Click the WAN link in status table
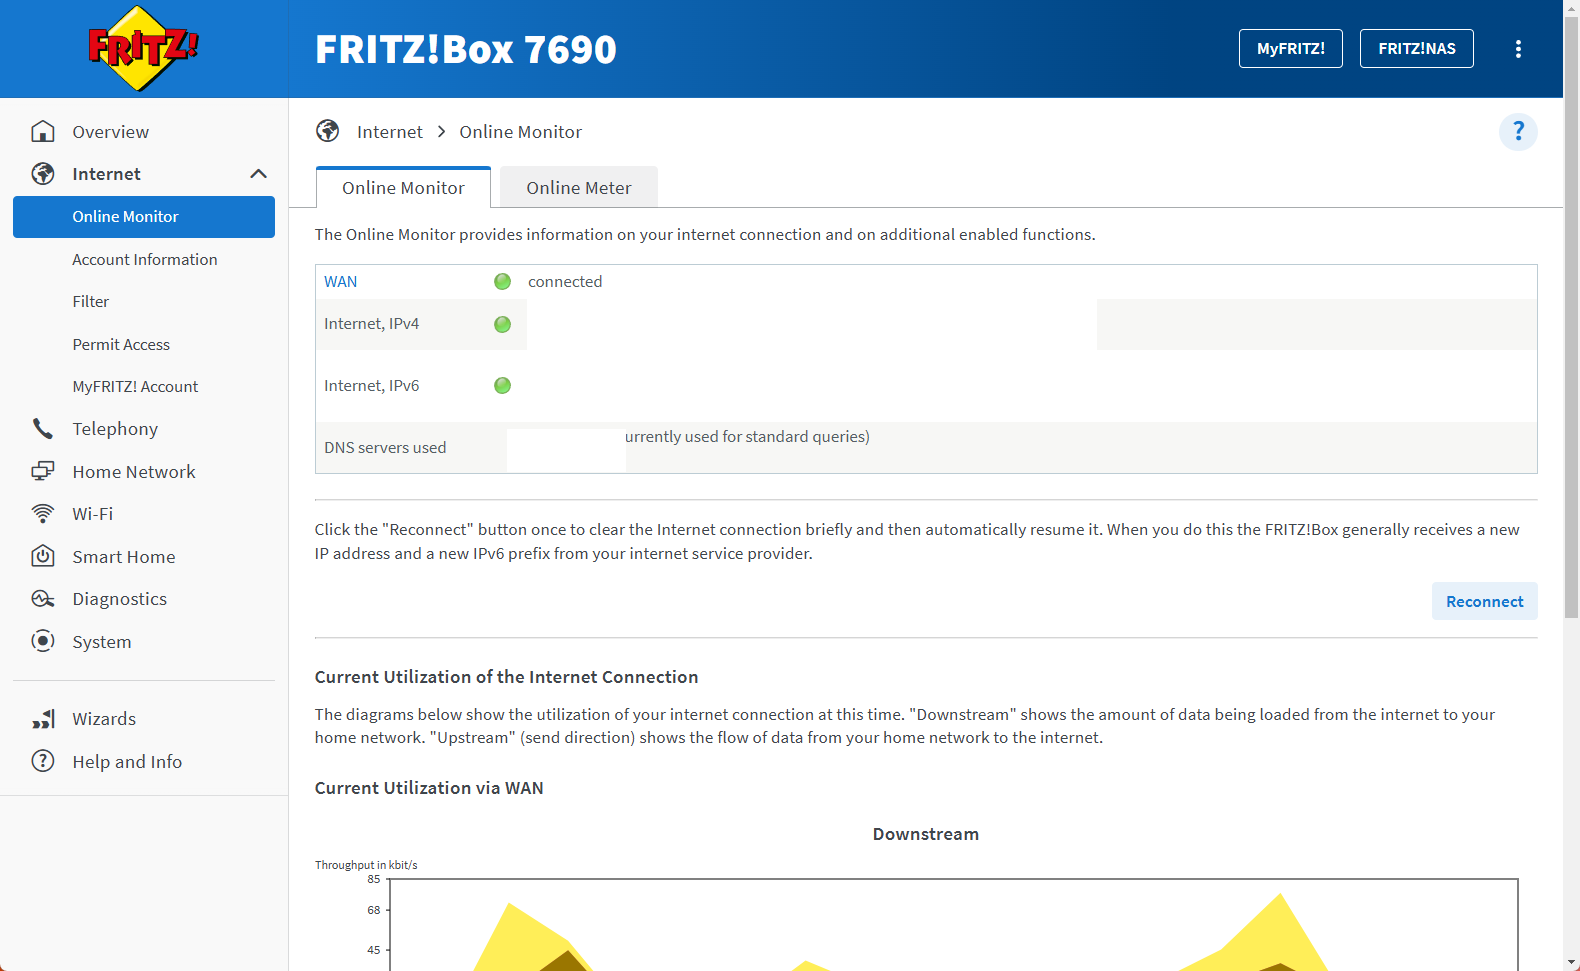This screenshot has height=971, width=1580. [x=340, y=282]
